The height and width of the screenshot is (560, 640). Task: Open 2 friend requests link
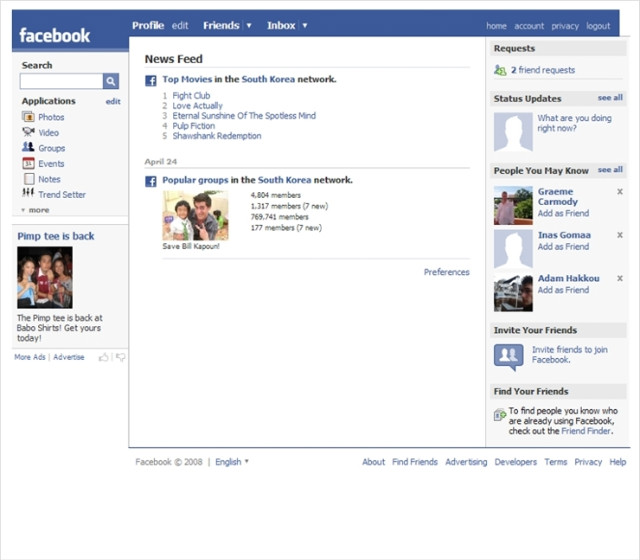coord(543,70)
